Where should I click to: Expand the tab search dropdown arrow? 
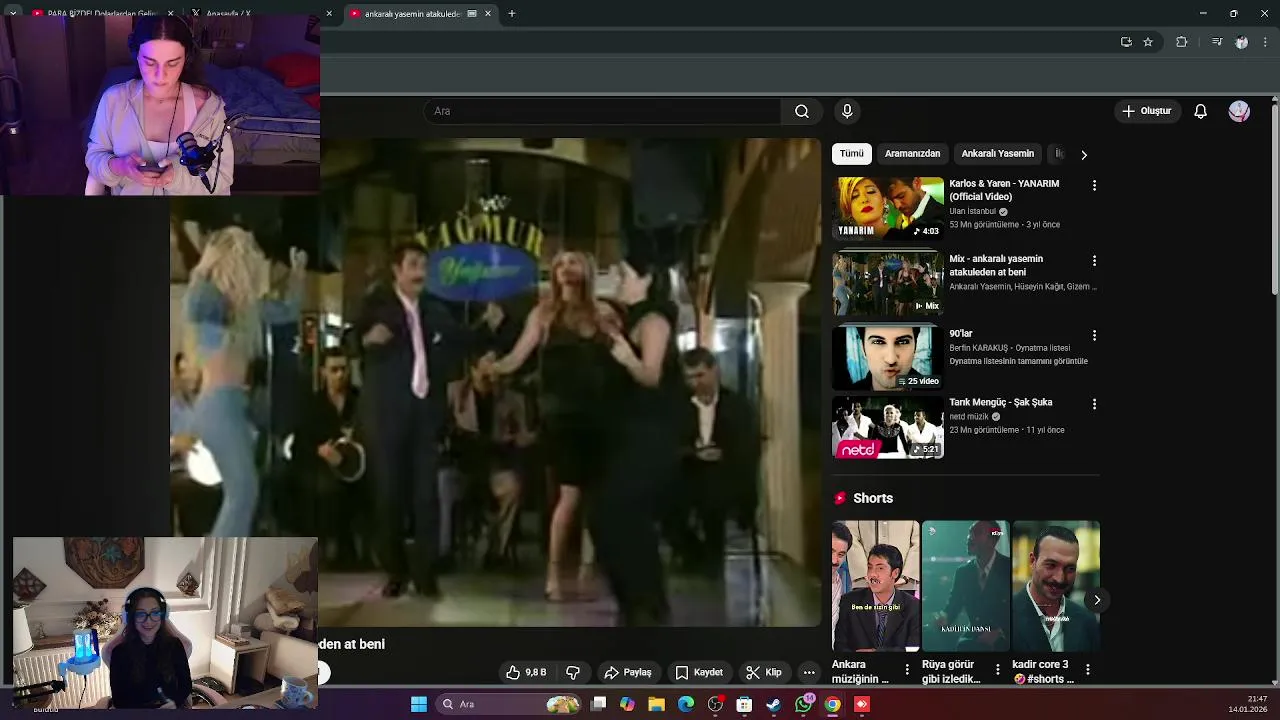[12, 14]
